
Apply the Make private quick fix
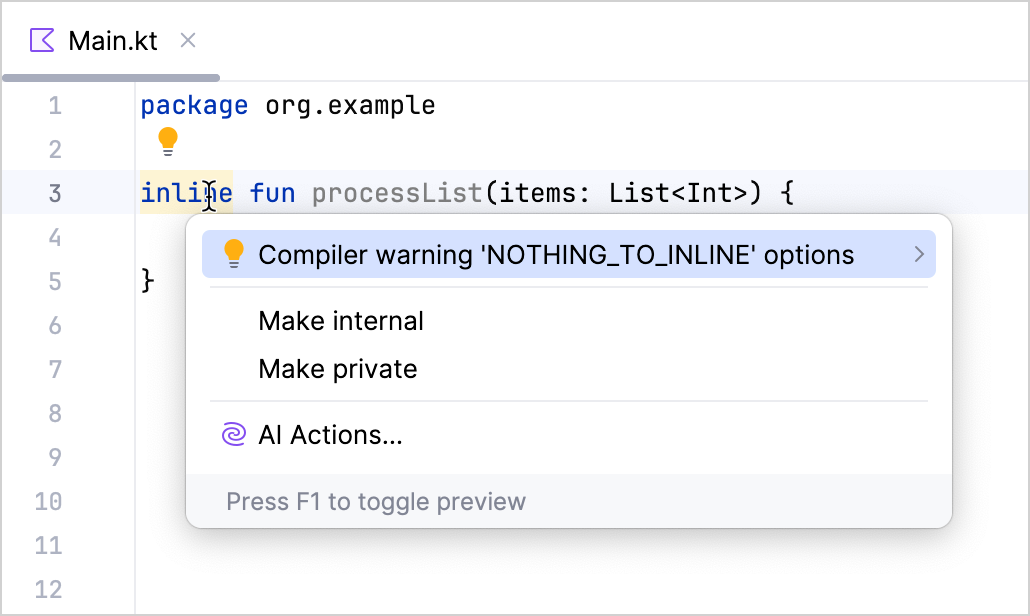click(x=337, y=369)
